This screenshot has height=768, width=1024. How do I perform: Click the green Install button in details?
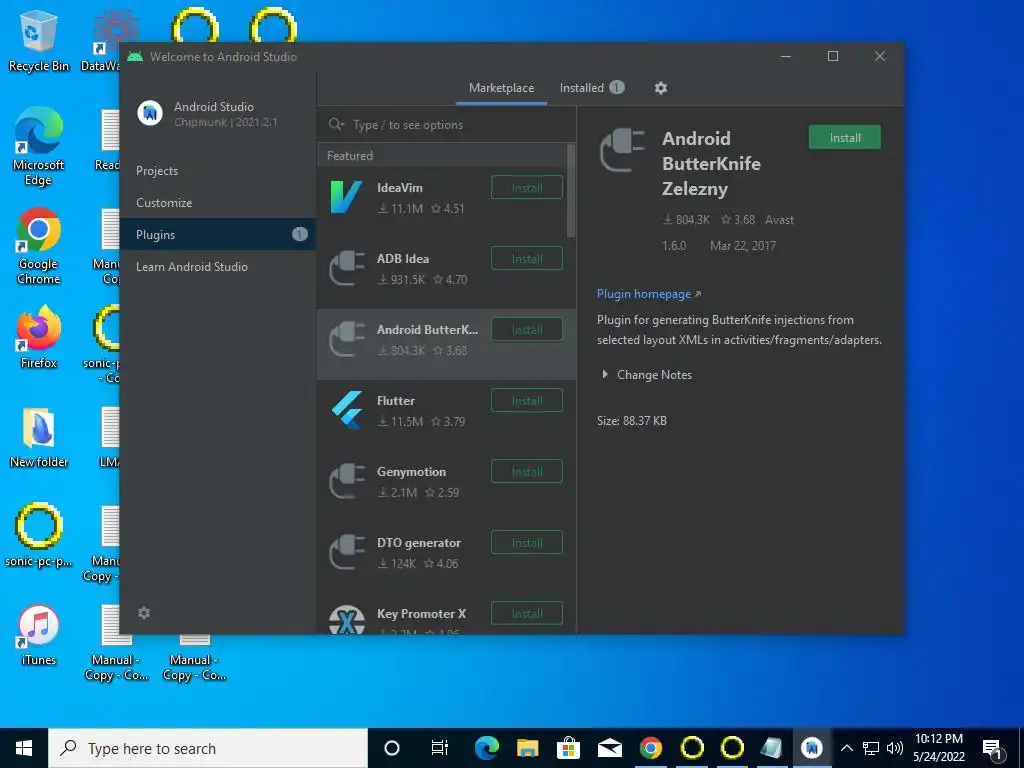[x=845, y=137]
